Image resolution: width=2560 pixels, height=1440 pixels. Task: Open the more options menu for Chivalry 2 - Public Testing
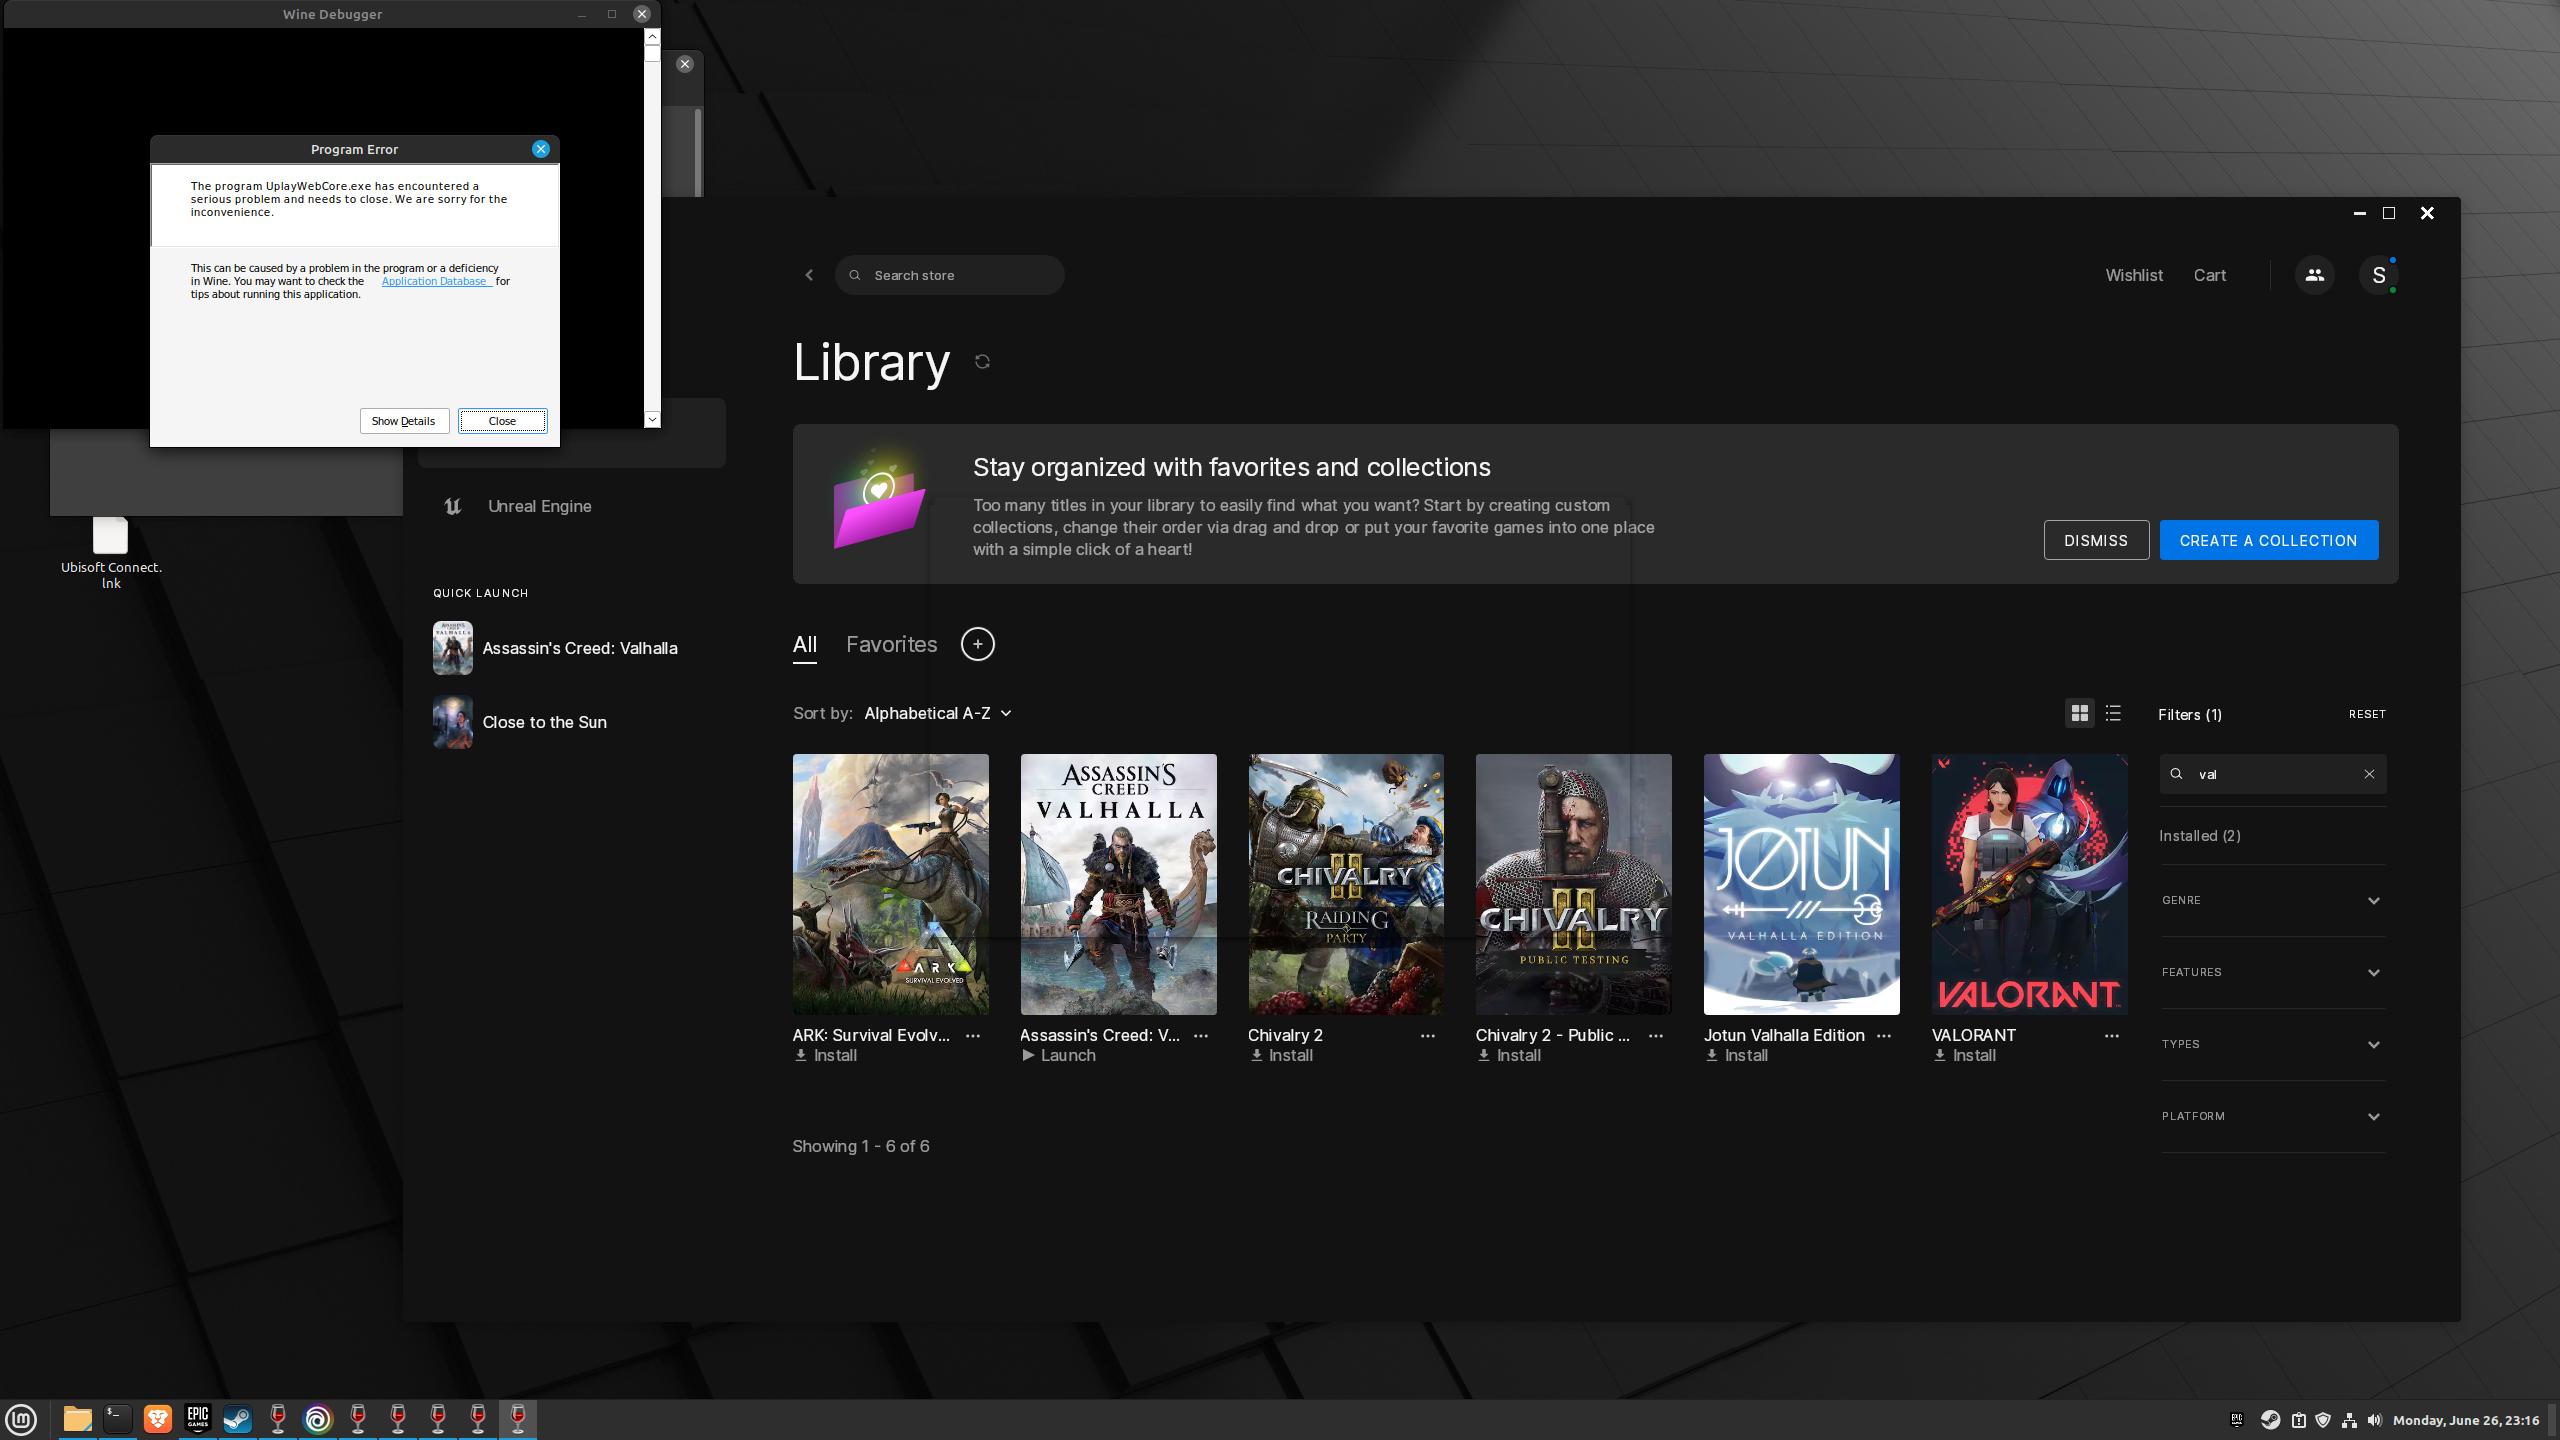(x=1655, y=1036)
